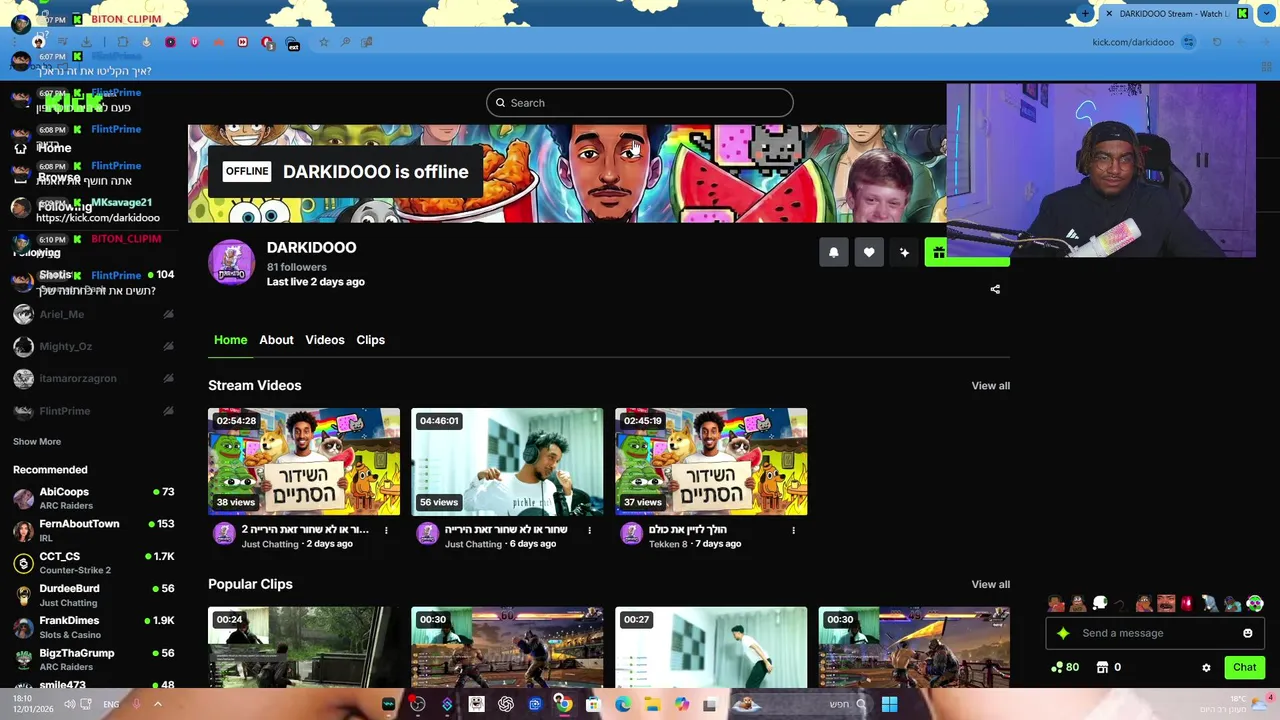Open volume control in the system tray
The image size is (1280, 720).
coord(69,704)
